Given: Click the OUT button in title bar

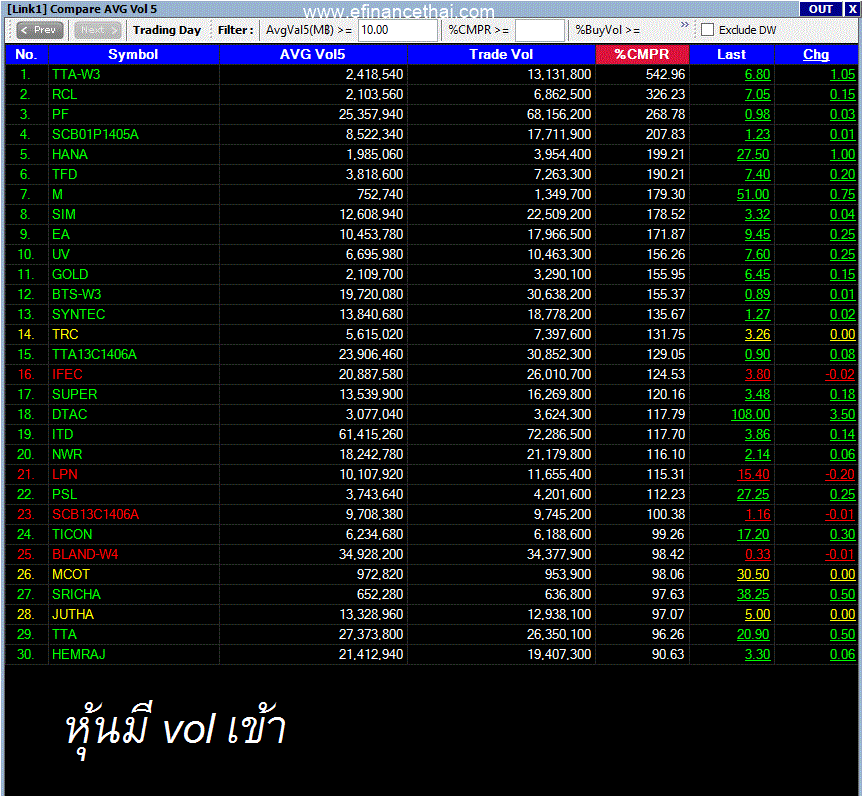Looking at the screenshot, I should (x=820, y=9).
